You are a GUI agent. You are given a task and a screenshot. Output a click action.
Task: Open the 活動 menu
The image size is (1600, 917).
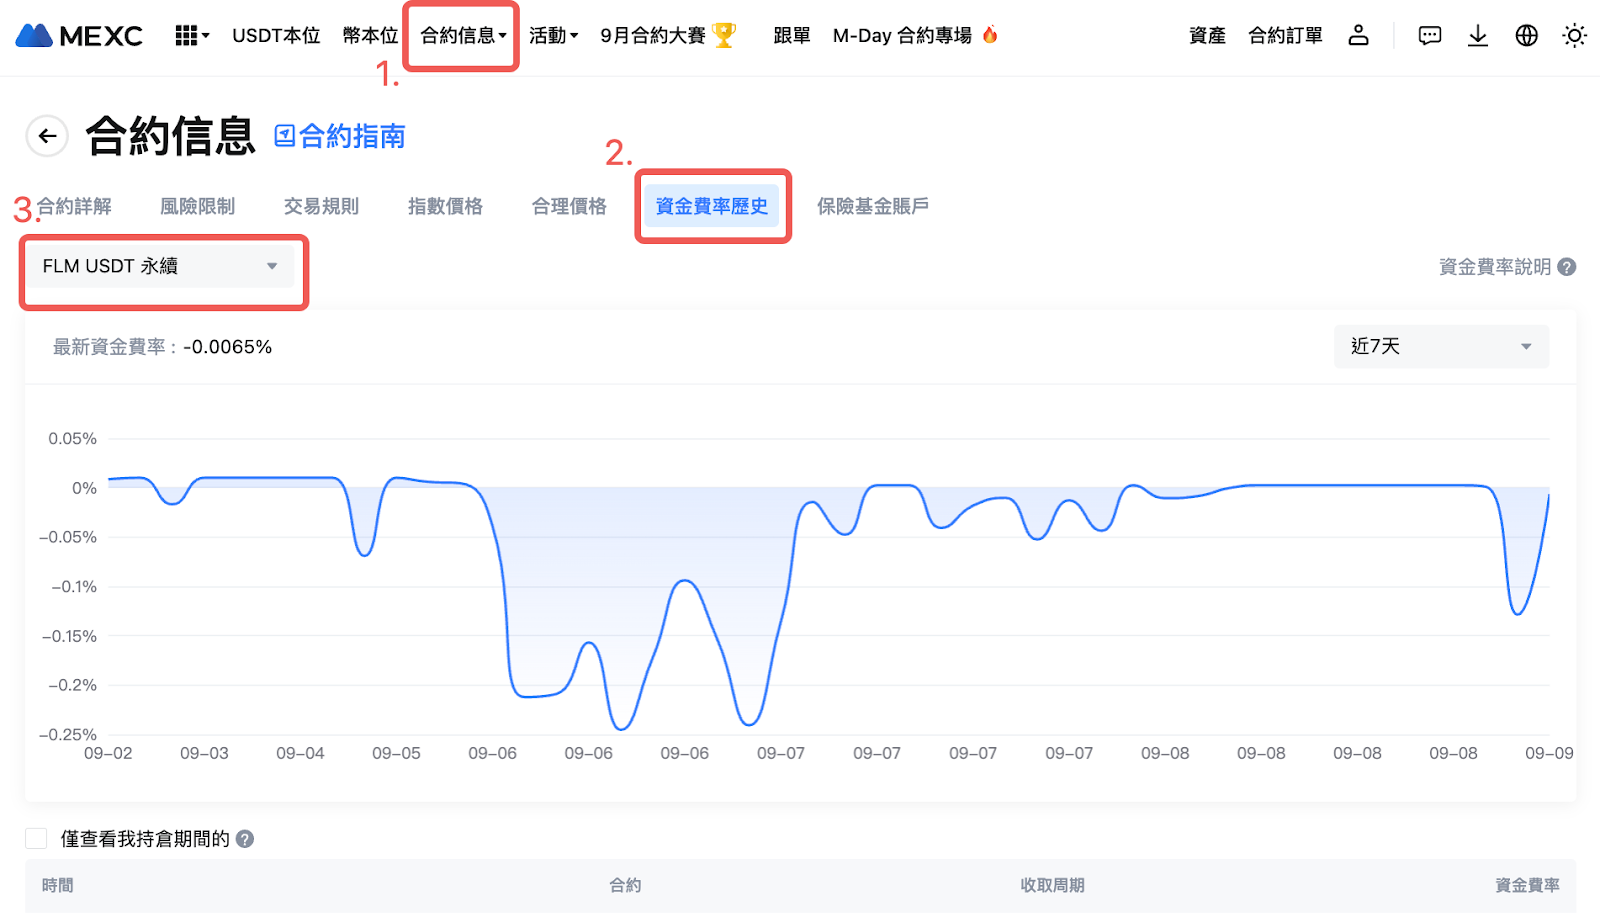pyautogui.click(x=553, y=36)
